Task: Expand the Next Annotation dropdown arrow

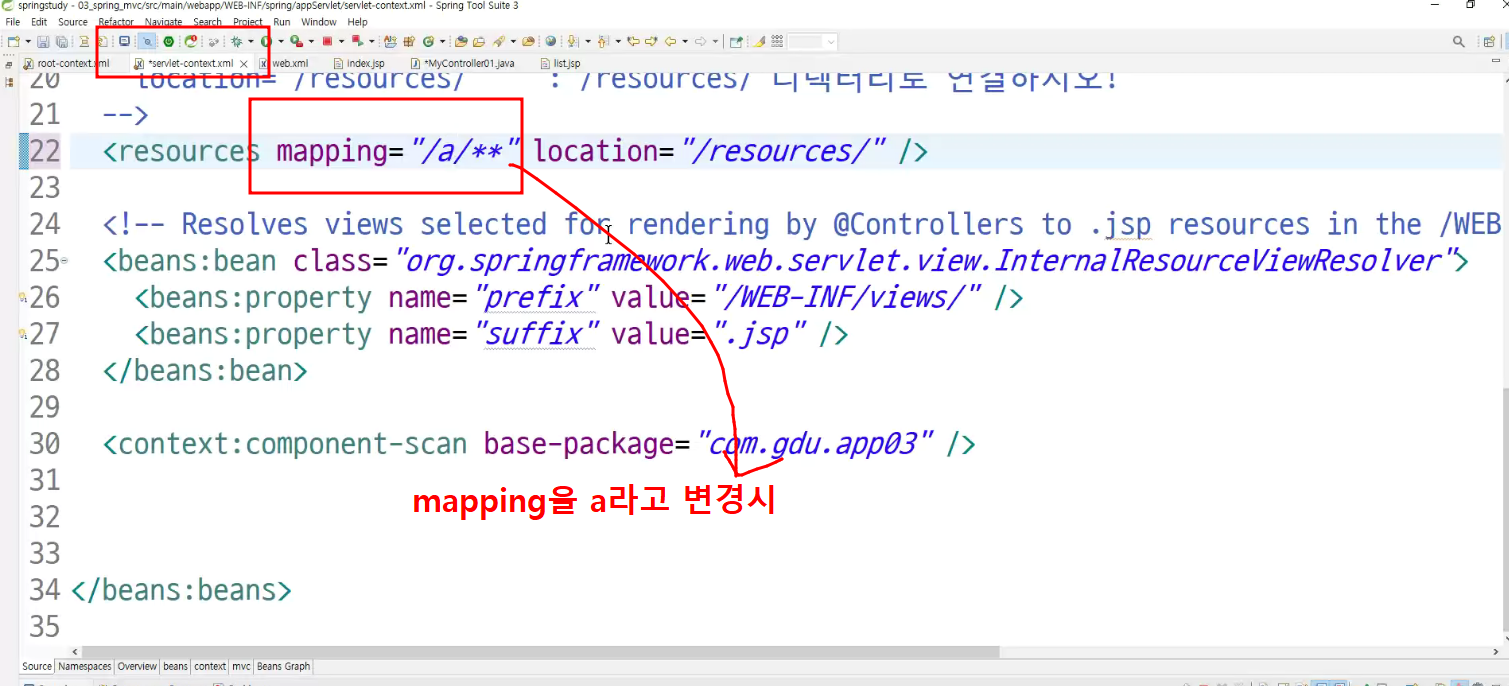Action: pos(588,41)
